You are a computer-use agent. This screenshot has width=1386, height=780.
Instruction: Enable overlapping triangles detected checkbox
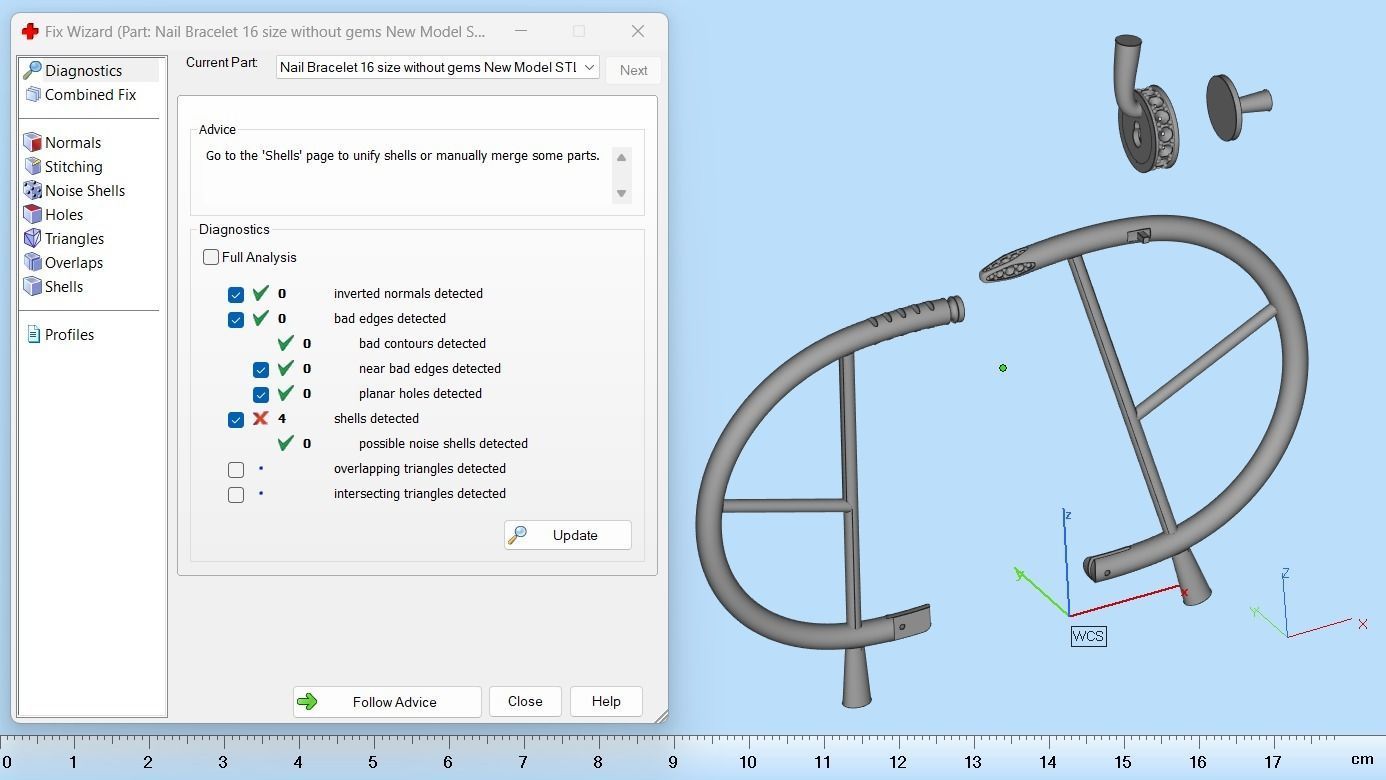pos(236,469)
